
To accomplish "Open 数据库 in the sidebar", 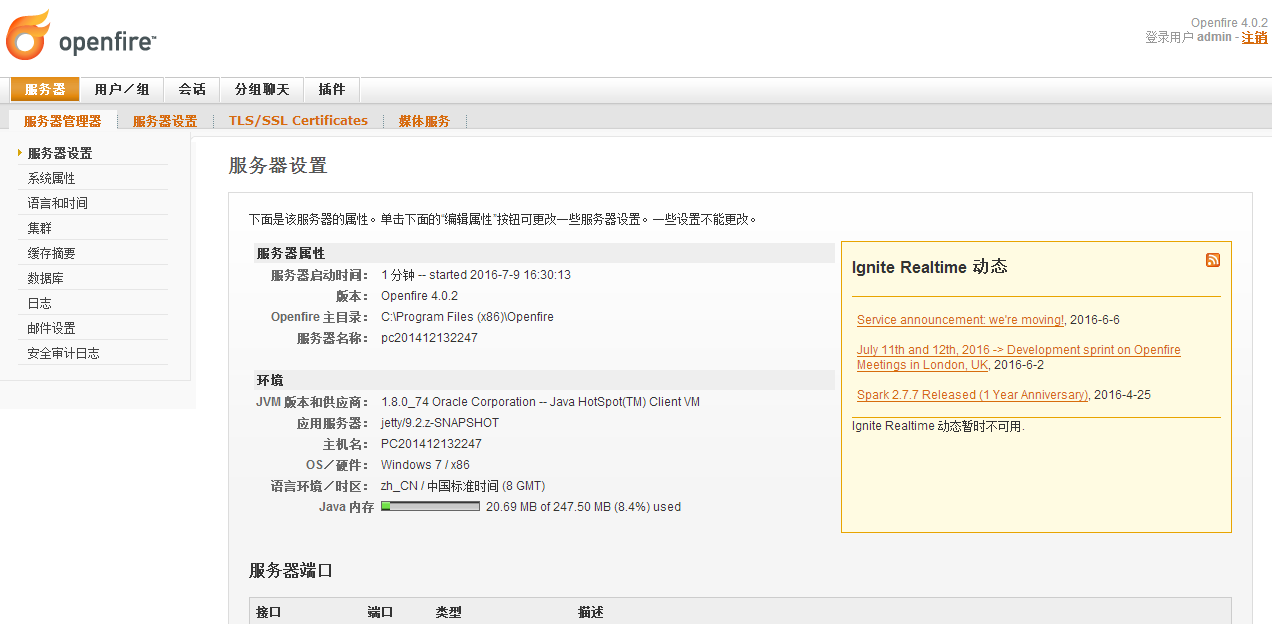I will pos(45,278).
